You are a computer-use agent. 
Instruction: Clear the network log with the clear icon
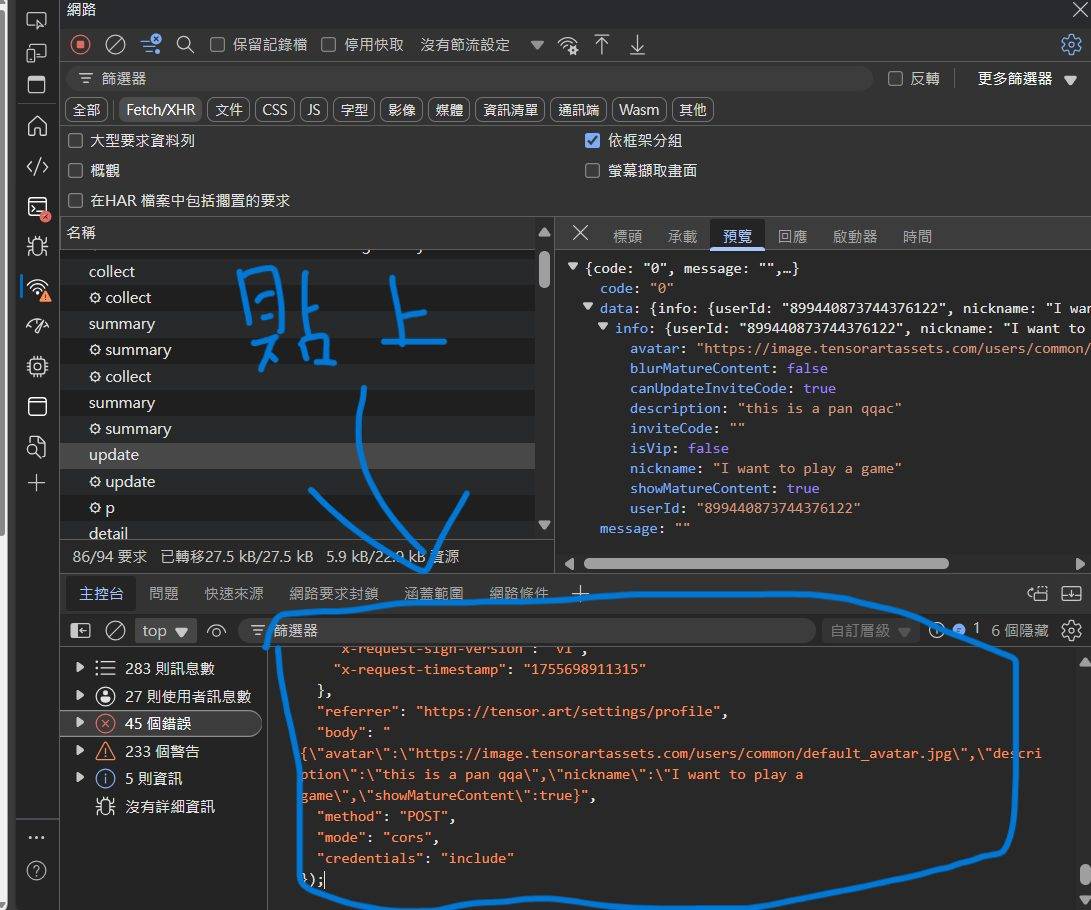click(x=115, y=44)
